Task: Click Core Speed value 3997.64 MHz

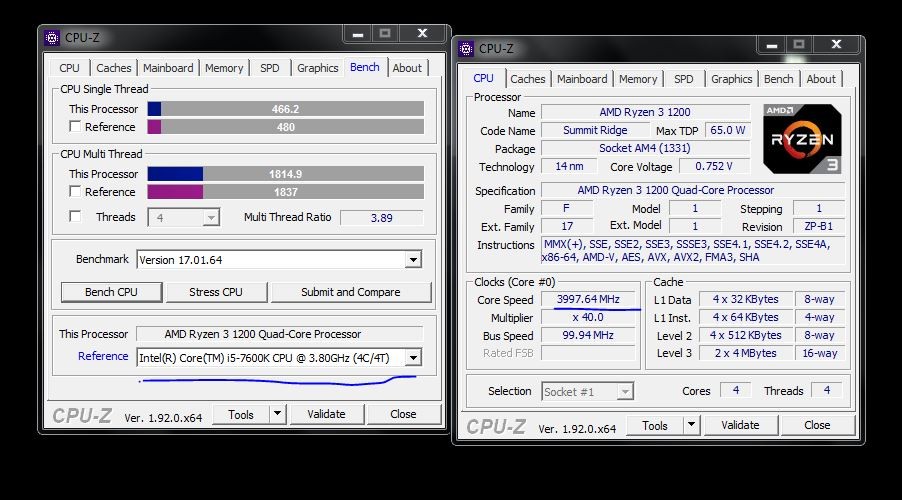Action: click(x=588, y=299)
